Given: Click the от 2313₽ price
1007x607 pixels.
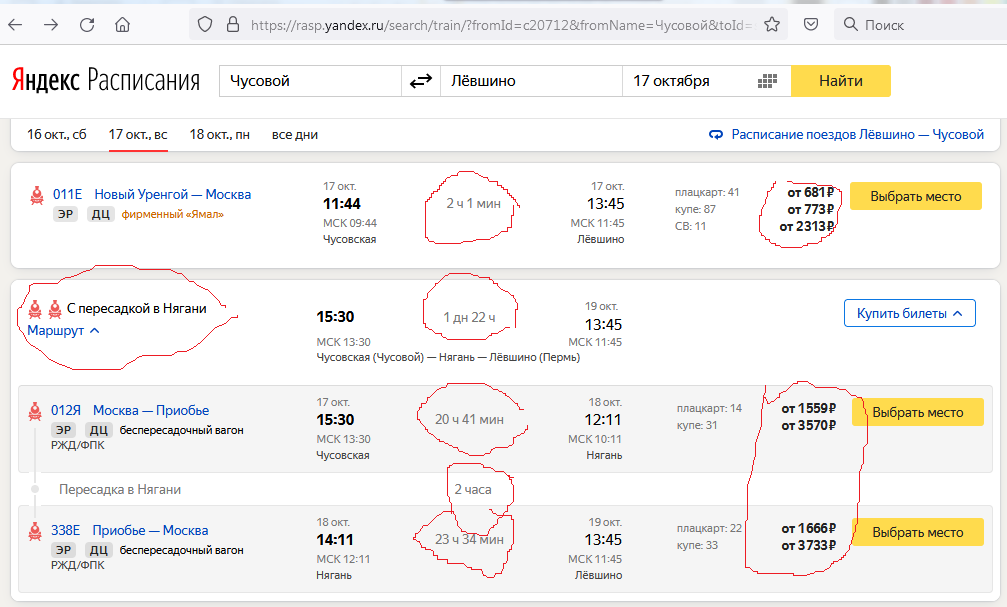Looking at the screenshot, I should coord(807,226).
